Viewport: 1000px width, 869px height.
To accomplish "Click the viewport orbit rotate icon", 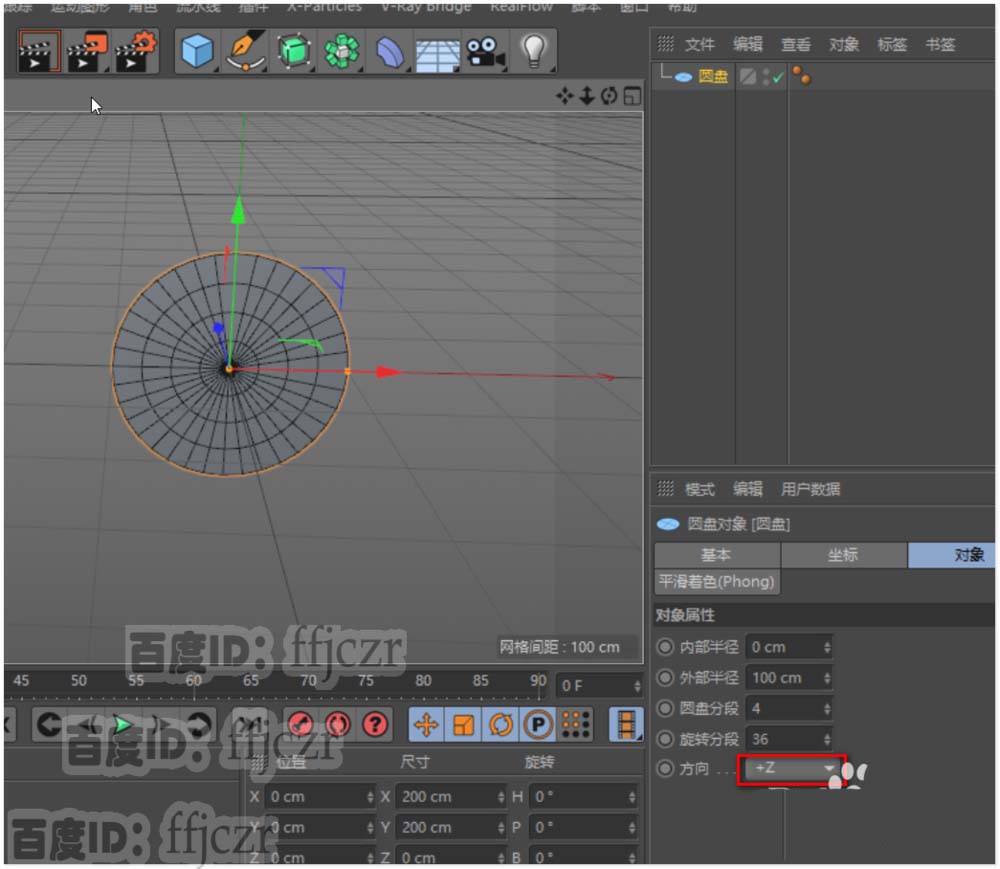I will (610, 96).
